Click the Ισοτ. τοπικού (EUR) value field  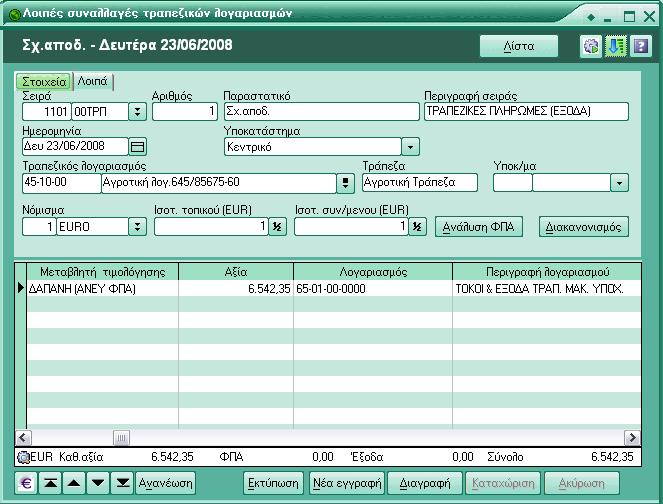click(x=211, y=227)
